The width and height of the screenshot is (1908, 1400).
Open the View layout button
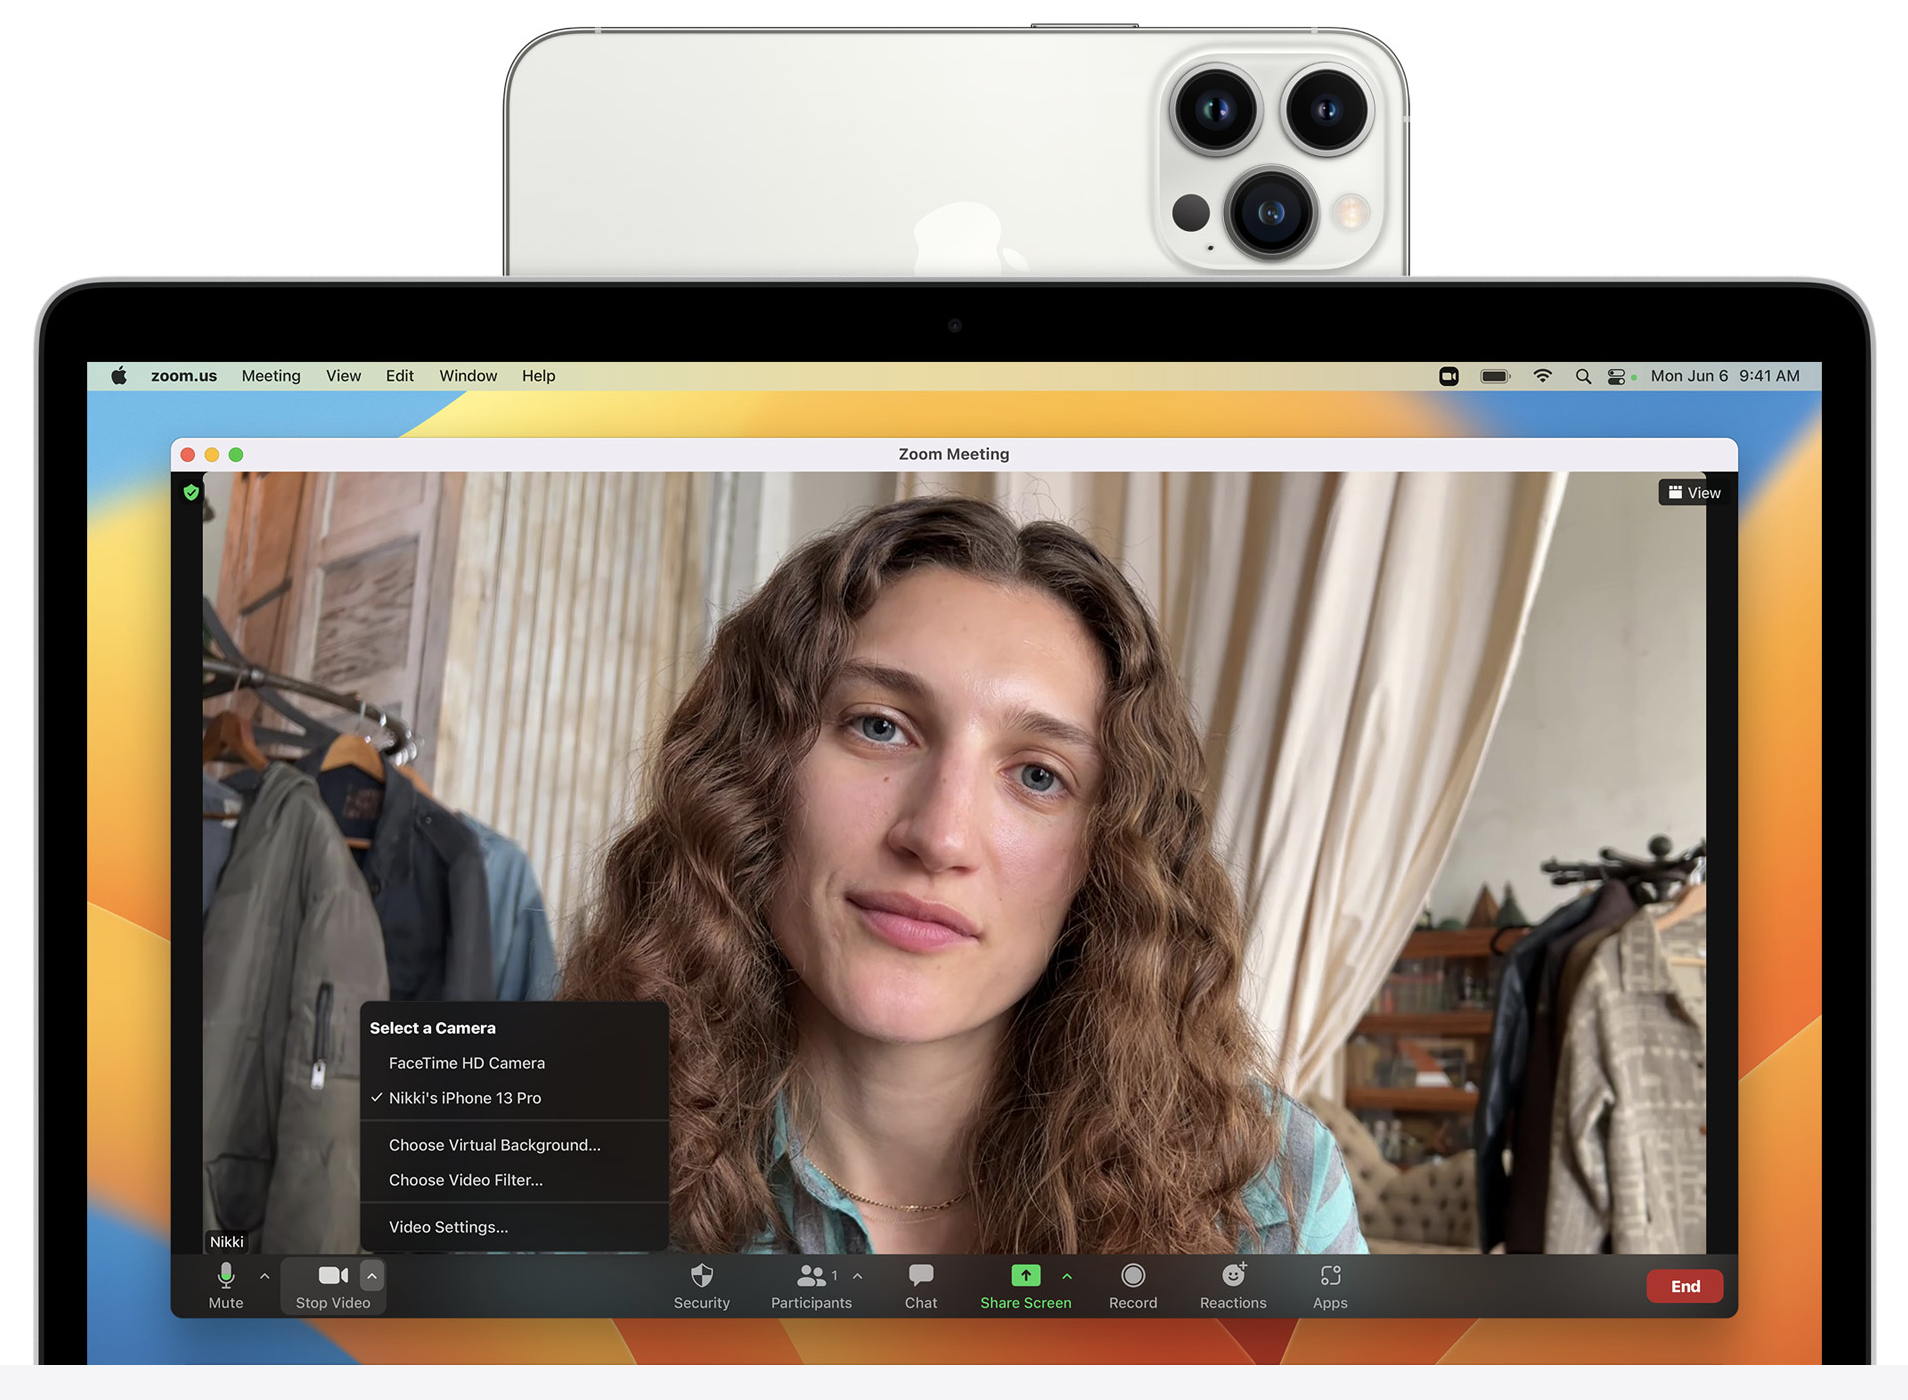point(1694,493)
